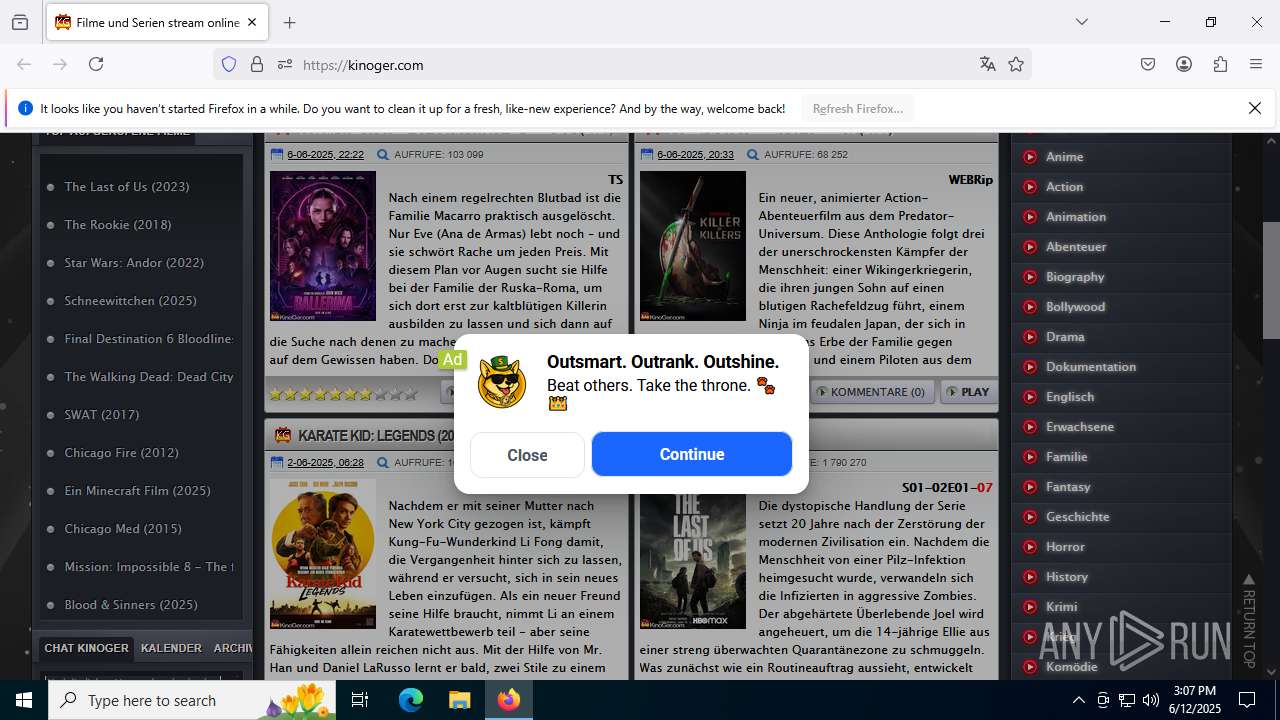
Task: Open the Englisch category
Action: pyautogui.click(x=1070, y=396)
